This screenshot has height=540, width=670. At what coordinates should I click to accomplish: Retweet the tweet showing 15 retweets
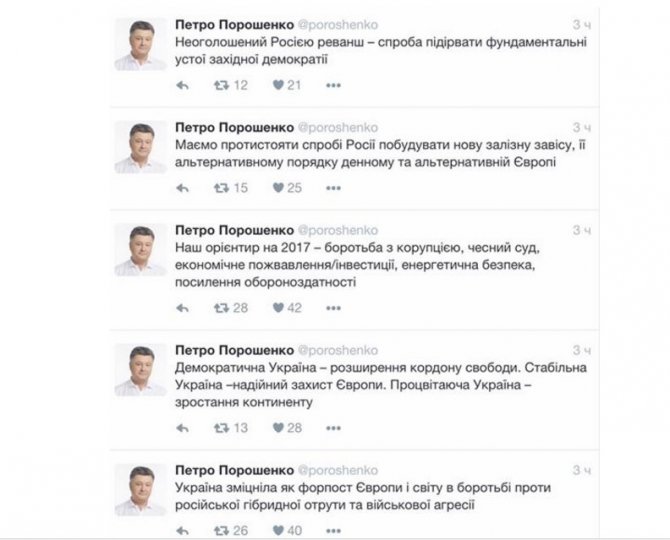pos(221,188)
